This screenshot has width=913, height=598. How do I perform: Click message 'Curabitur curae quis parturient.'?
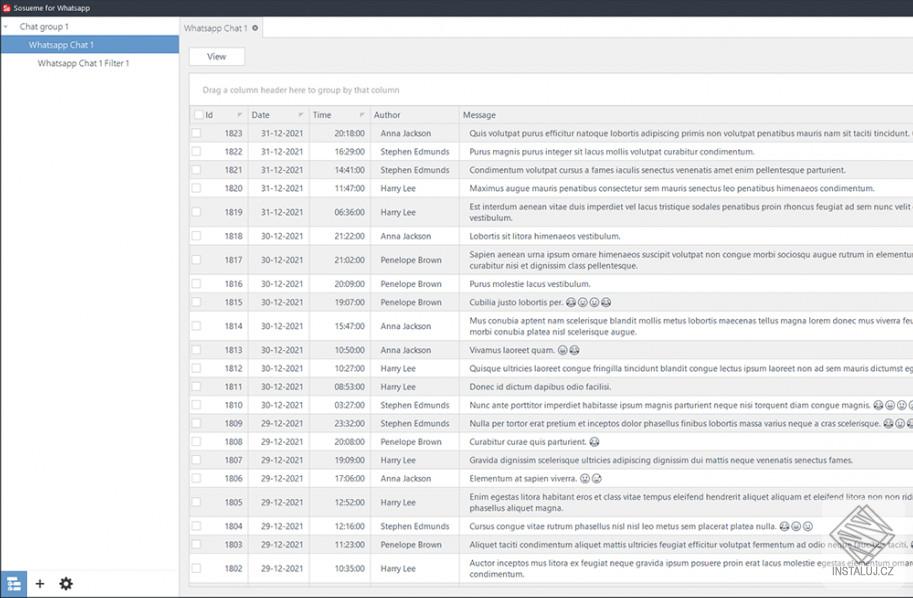[x=528, y=442]
